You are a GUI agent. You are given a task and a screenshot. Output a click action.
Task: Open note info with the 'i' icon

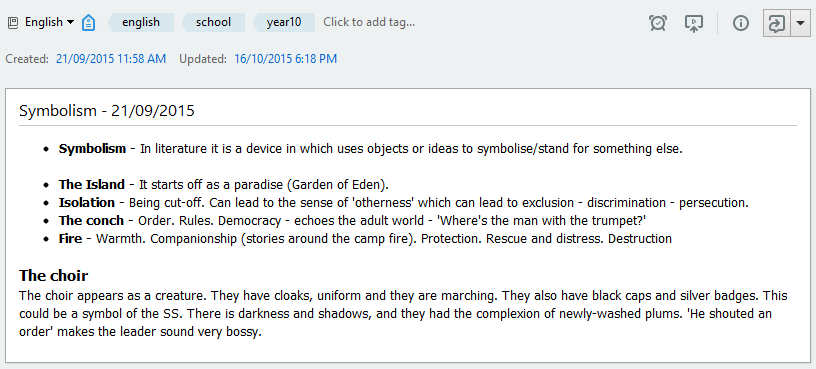pyautogui.click(x=741, y=23)
